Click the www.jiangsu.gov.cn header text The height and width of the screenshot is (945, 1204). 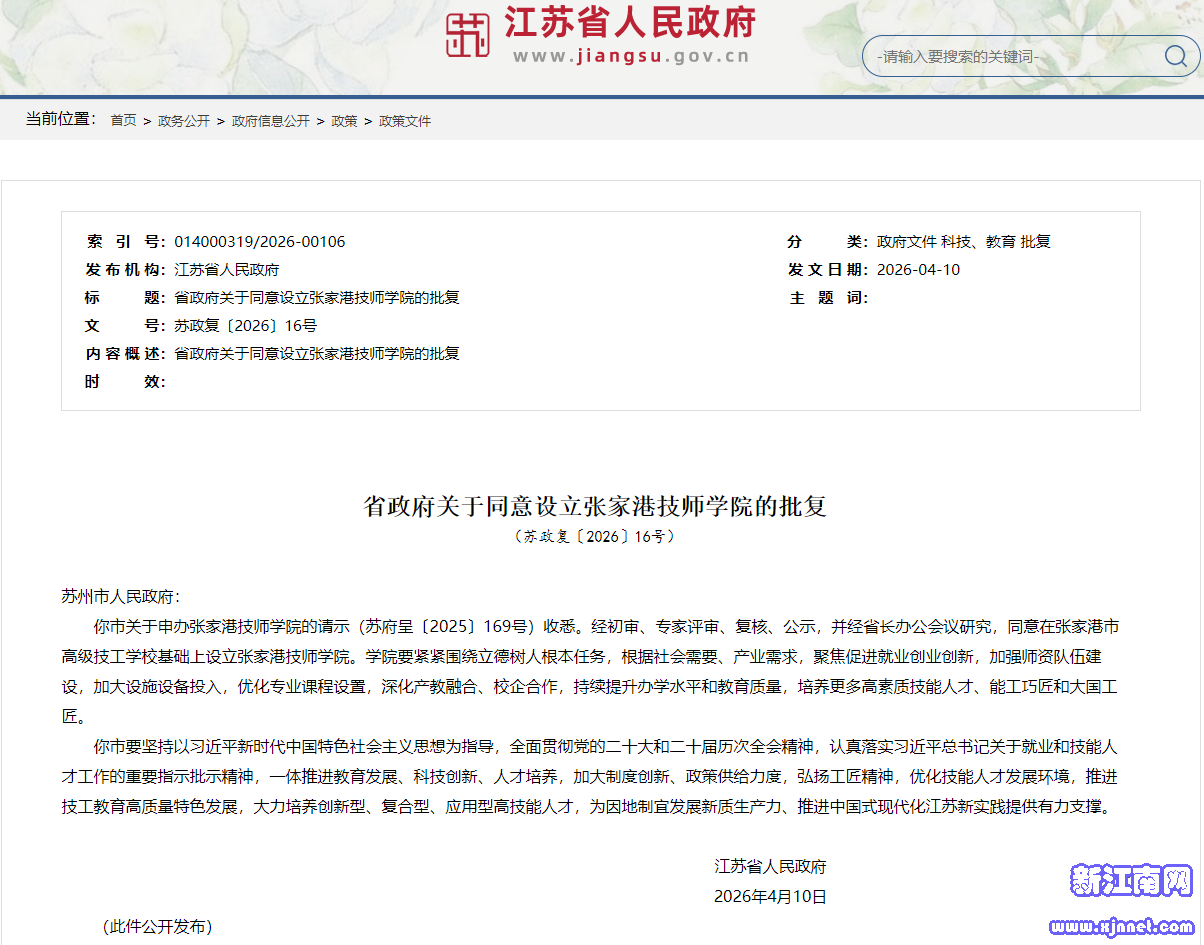point(631,56)
